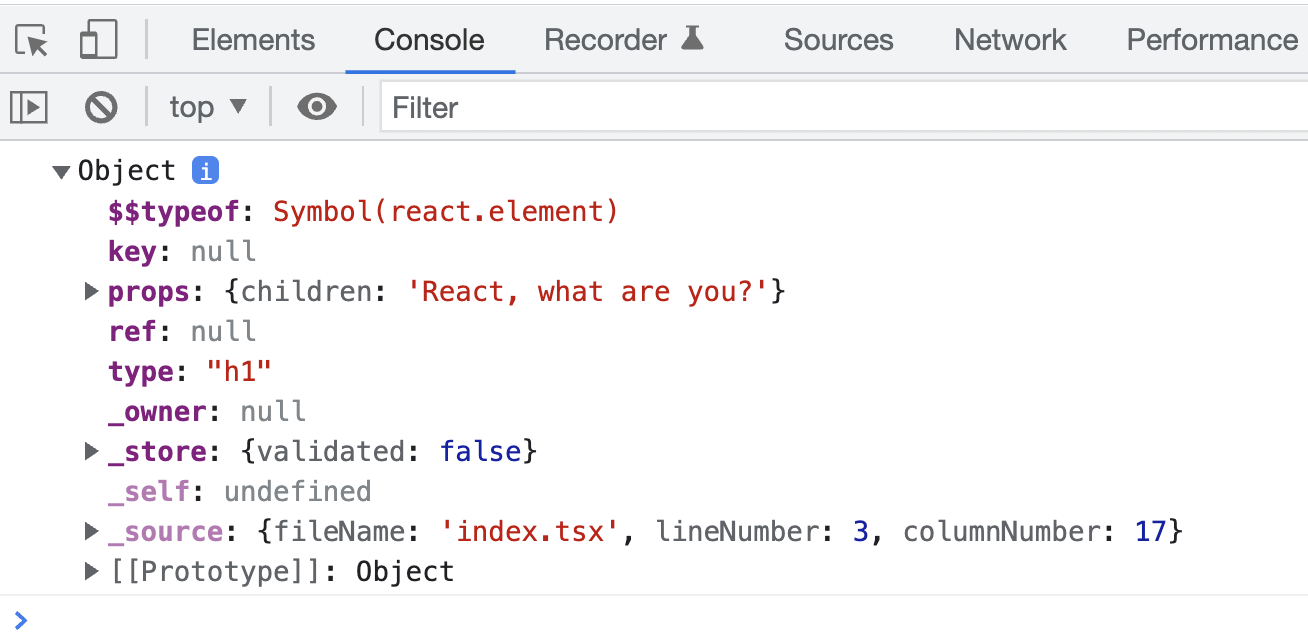Switch to the Elements tab
Screen dimensions: 1308x644
coord(253,40)
